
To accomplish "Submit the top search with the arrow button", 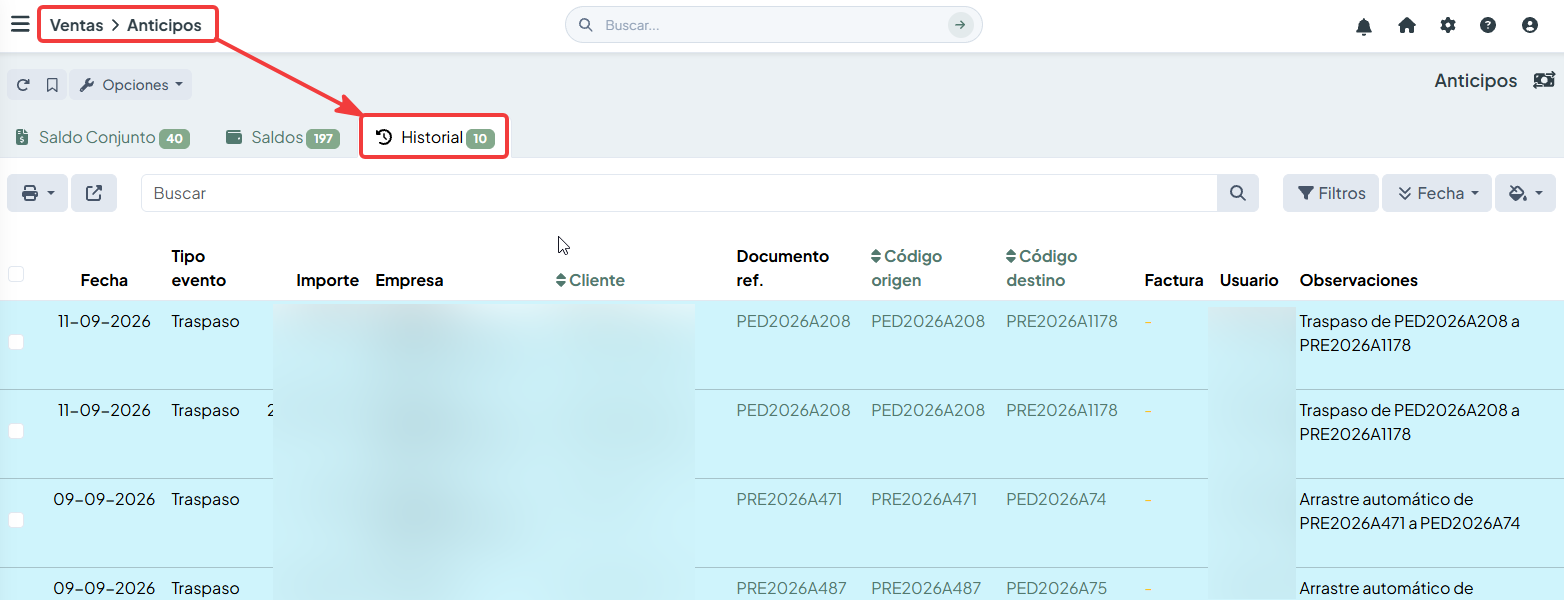I will coord(960,25).
